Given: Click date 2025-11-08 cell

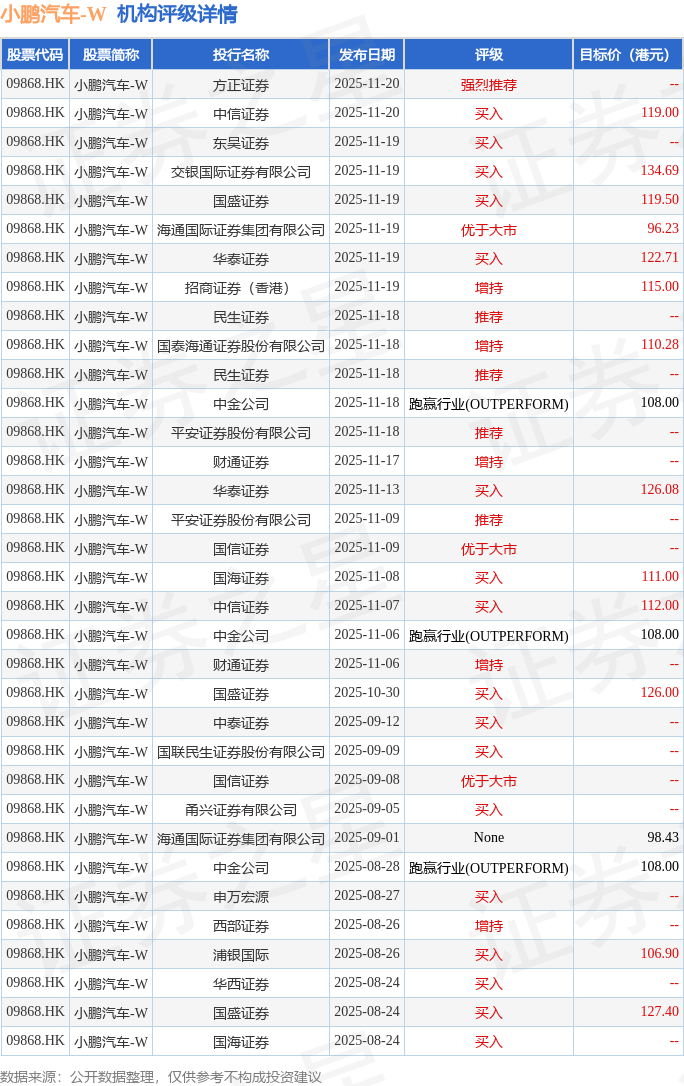Looking at the screenshot, I should (367, 578).
